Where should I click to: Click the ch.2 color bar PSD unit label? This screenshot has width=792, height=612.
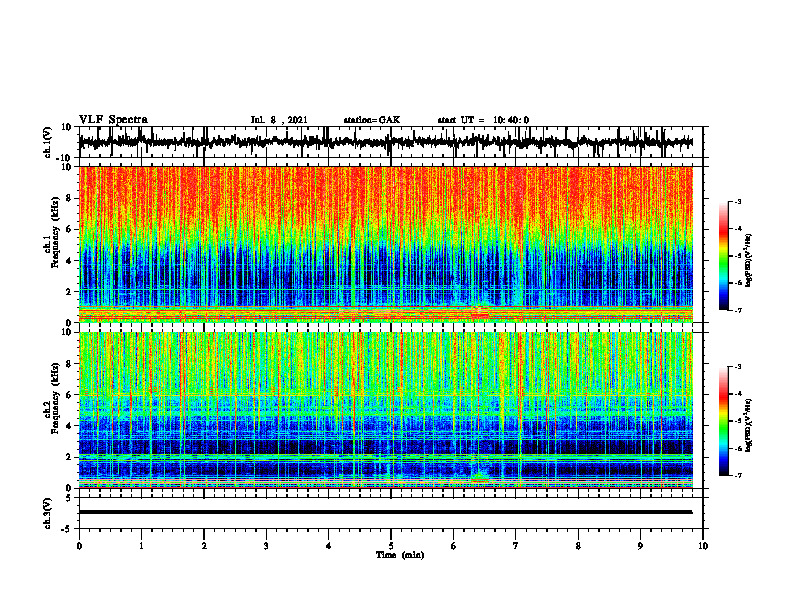click(750, 425)
